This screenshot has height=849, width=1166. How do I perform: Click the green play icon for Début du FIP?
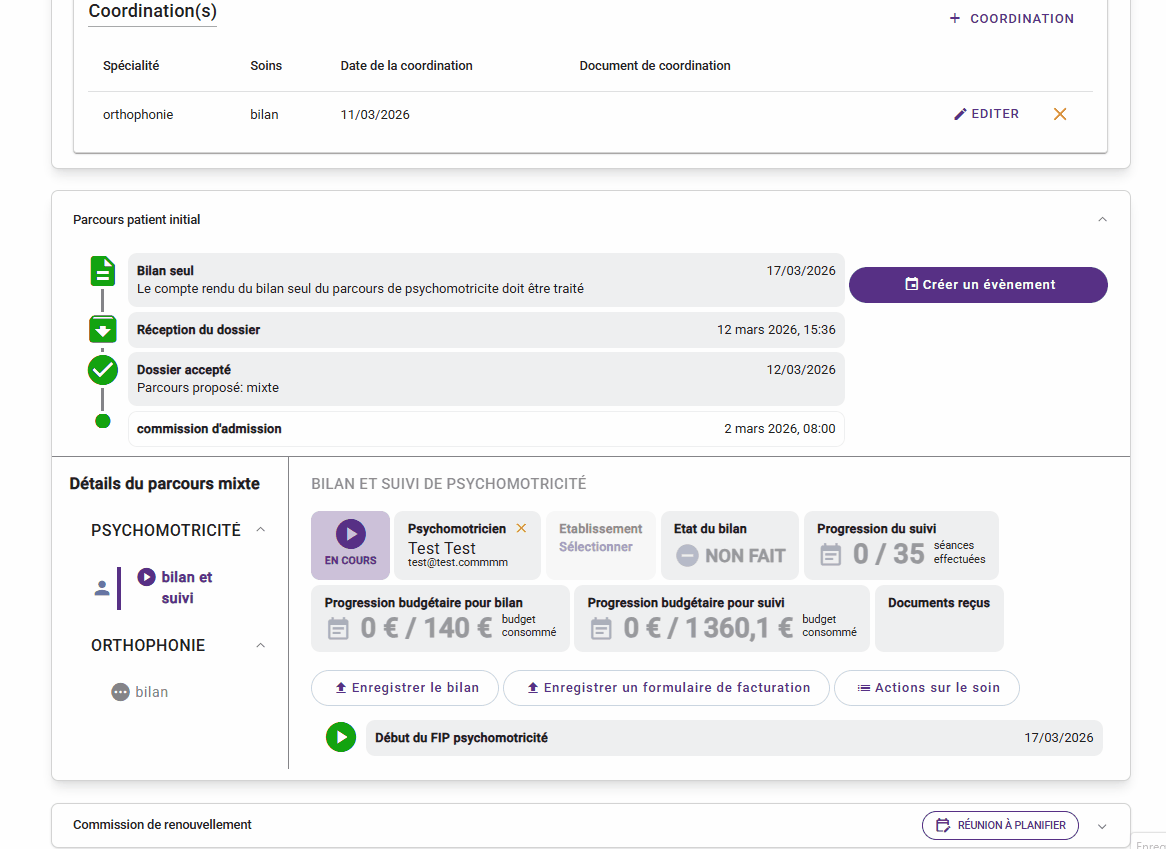click(x=341, y=737)
